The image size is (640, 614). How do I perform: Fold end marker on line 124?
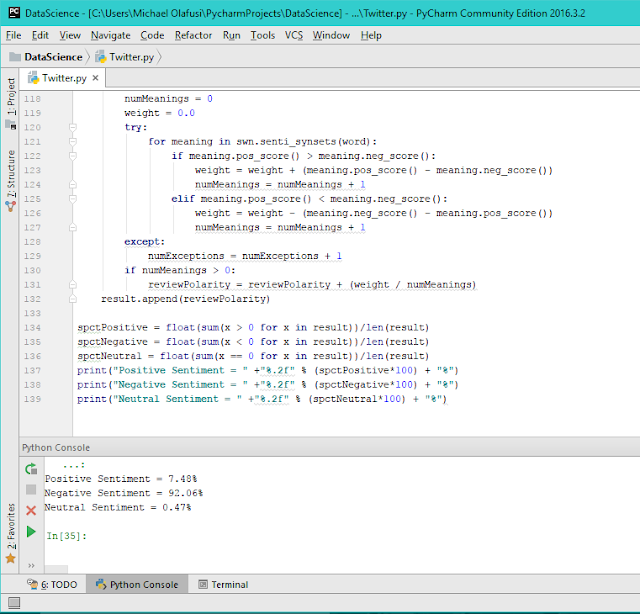(73, 185)
